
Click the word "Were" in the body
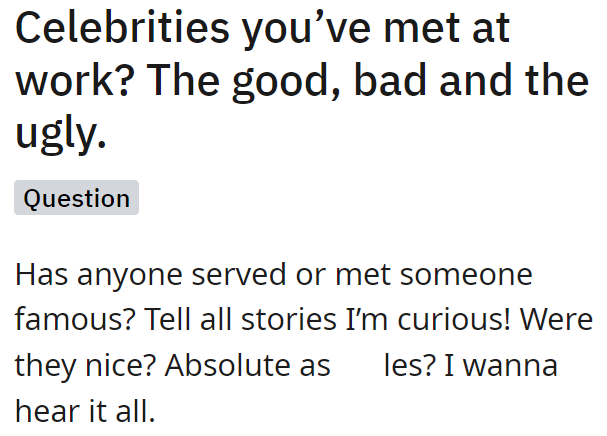[x=557, y=320]
